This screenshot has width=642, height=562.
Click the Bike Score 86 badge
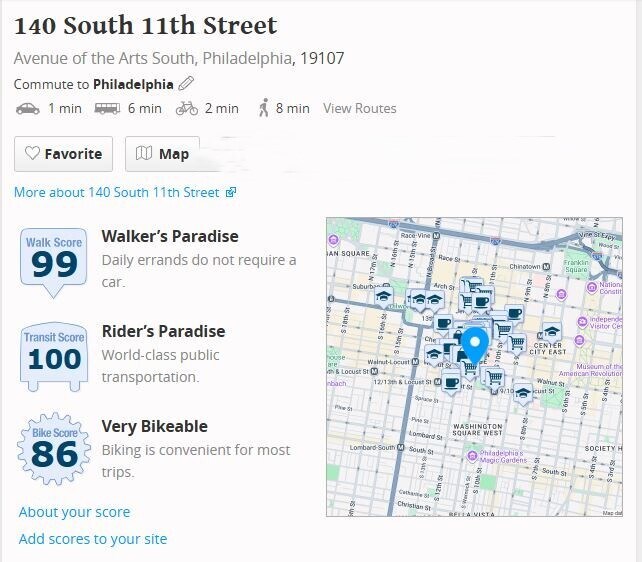coord(54,450)
